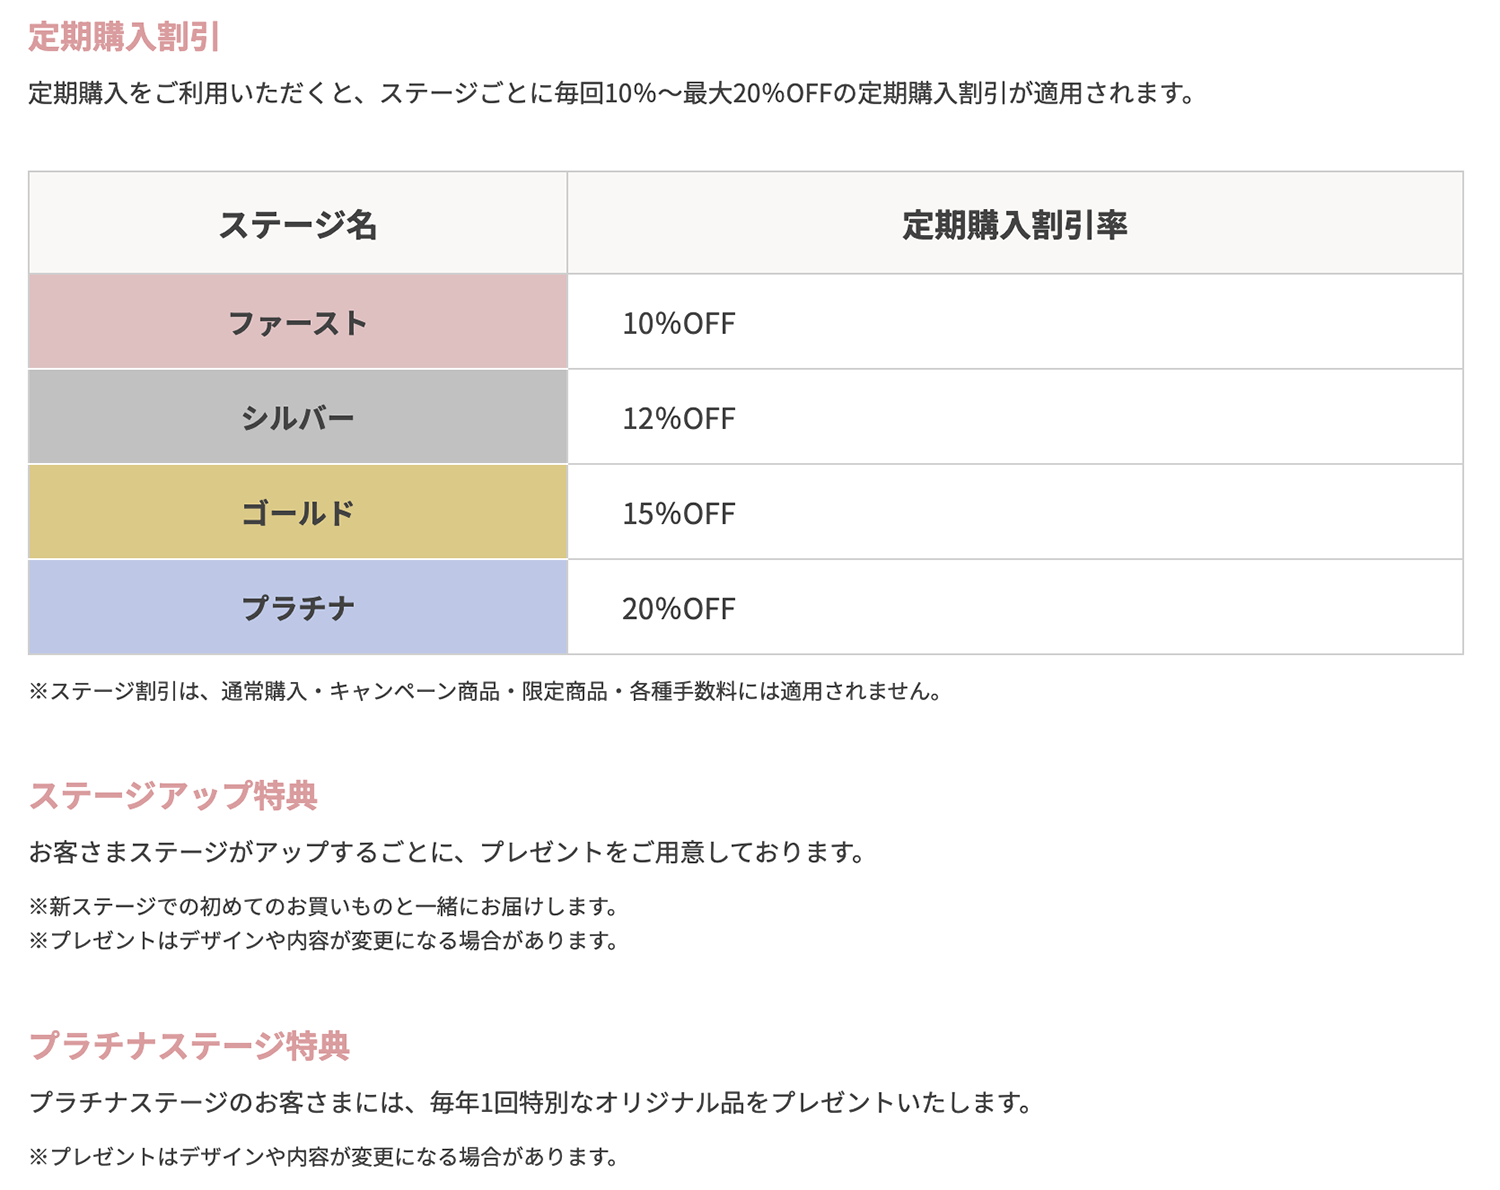Image resolution: width=1500 pixels, height=1190 pixels.
Task: Select the gold ゴールド stage cell
Action: click(x=298, y=512)
